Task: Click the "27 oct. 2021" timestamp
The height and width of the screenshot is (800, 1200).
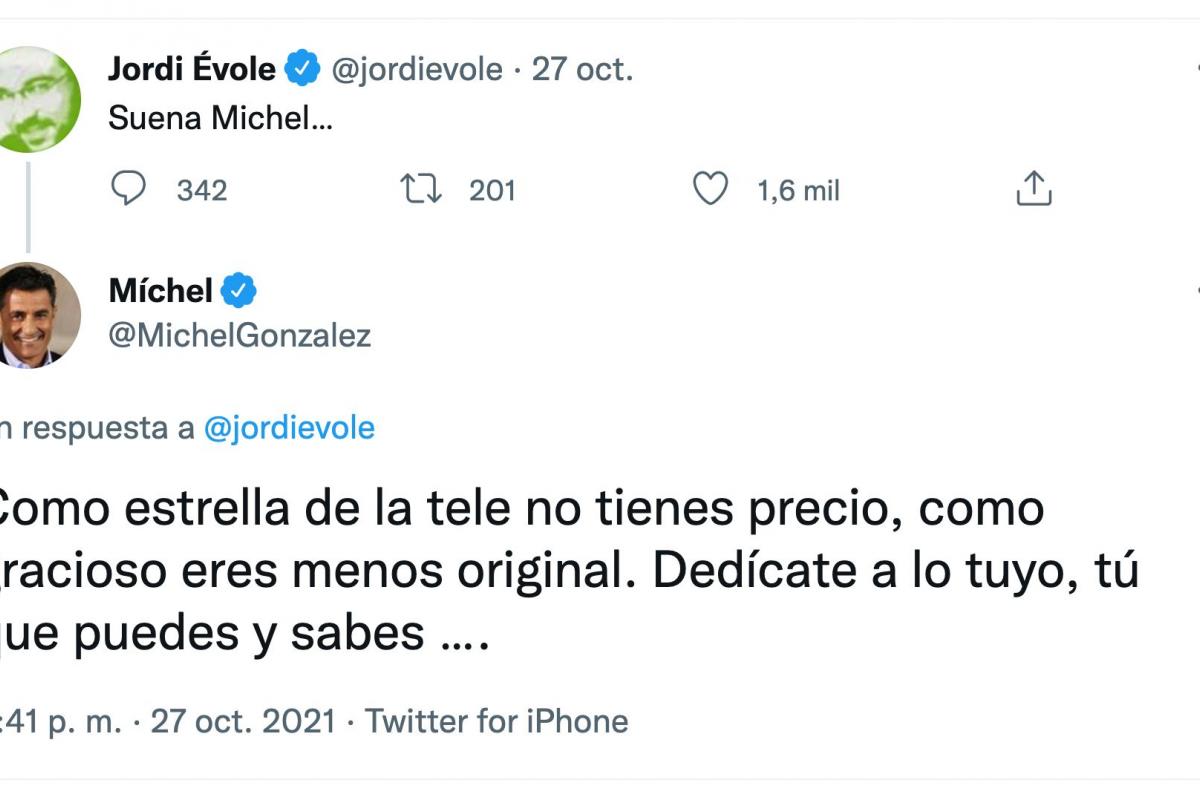Action: [x=243, y=721]
